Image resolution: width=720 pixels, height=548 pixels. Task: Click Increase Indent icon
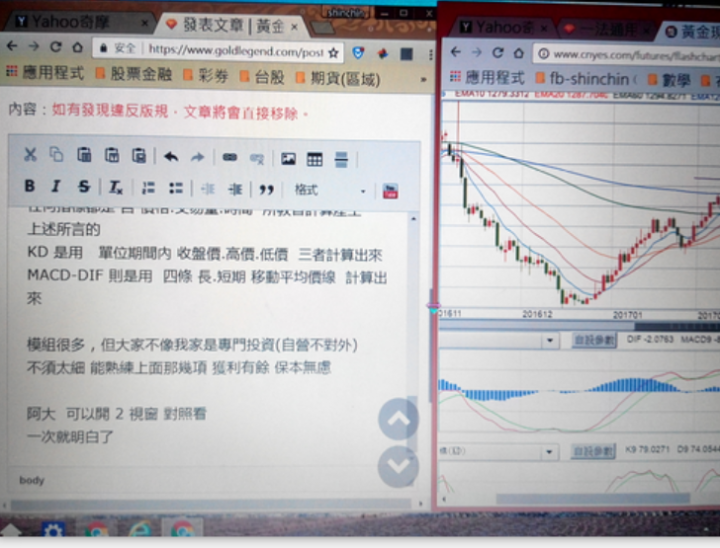[x=235, y=189]
